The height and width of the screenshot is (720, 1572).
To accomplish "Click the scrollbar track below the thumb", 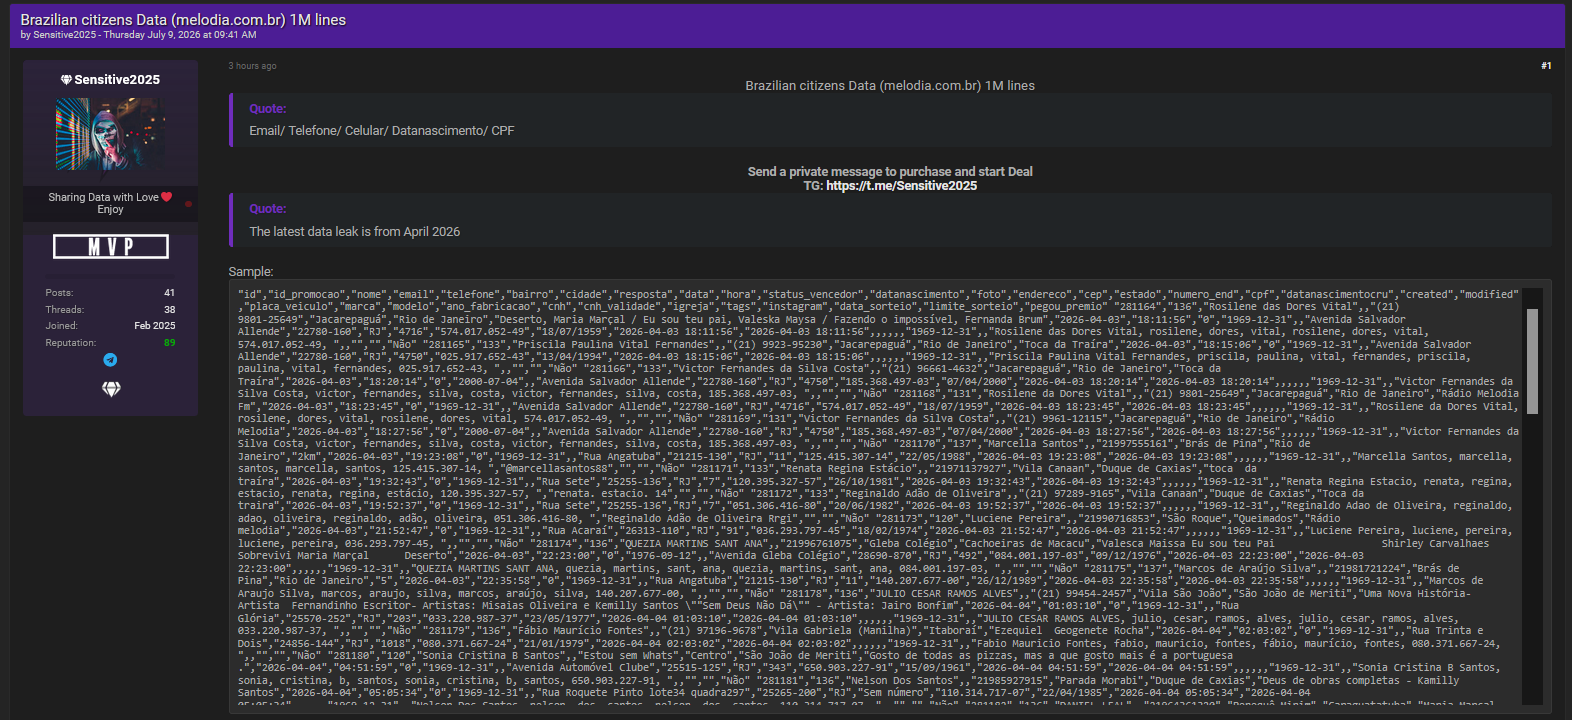I will pyautogui.click(x=1532, y=558).
